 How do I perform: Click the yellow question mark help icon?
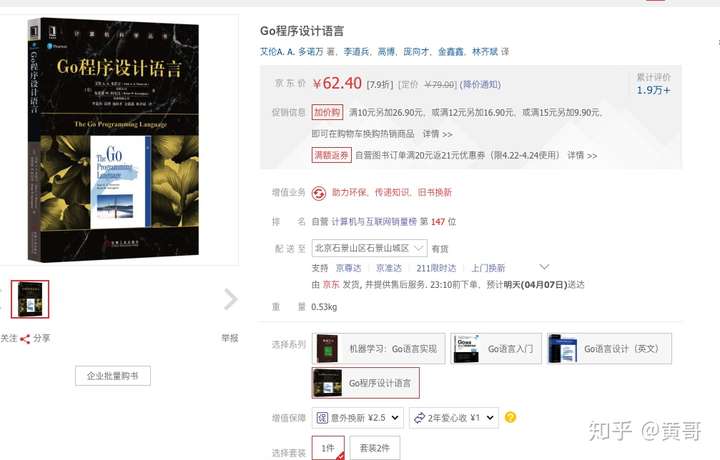point(510,417)
